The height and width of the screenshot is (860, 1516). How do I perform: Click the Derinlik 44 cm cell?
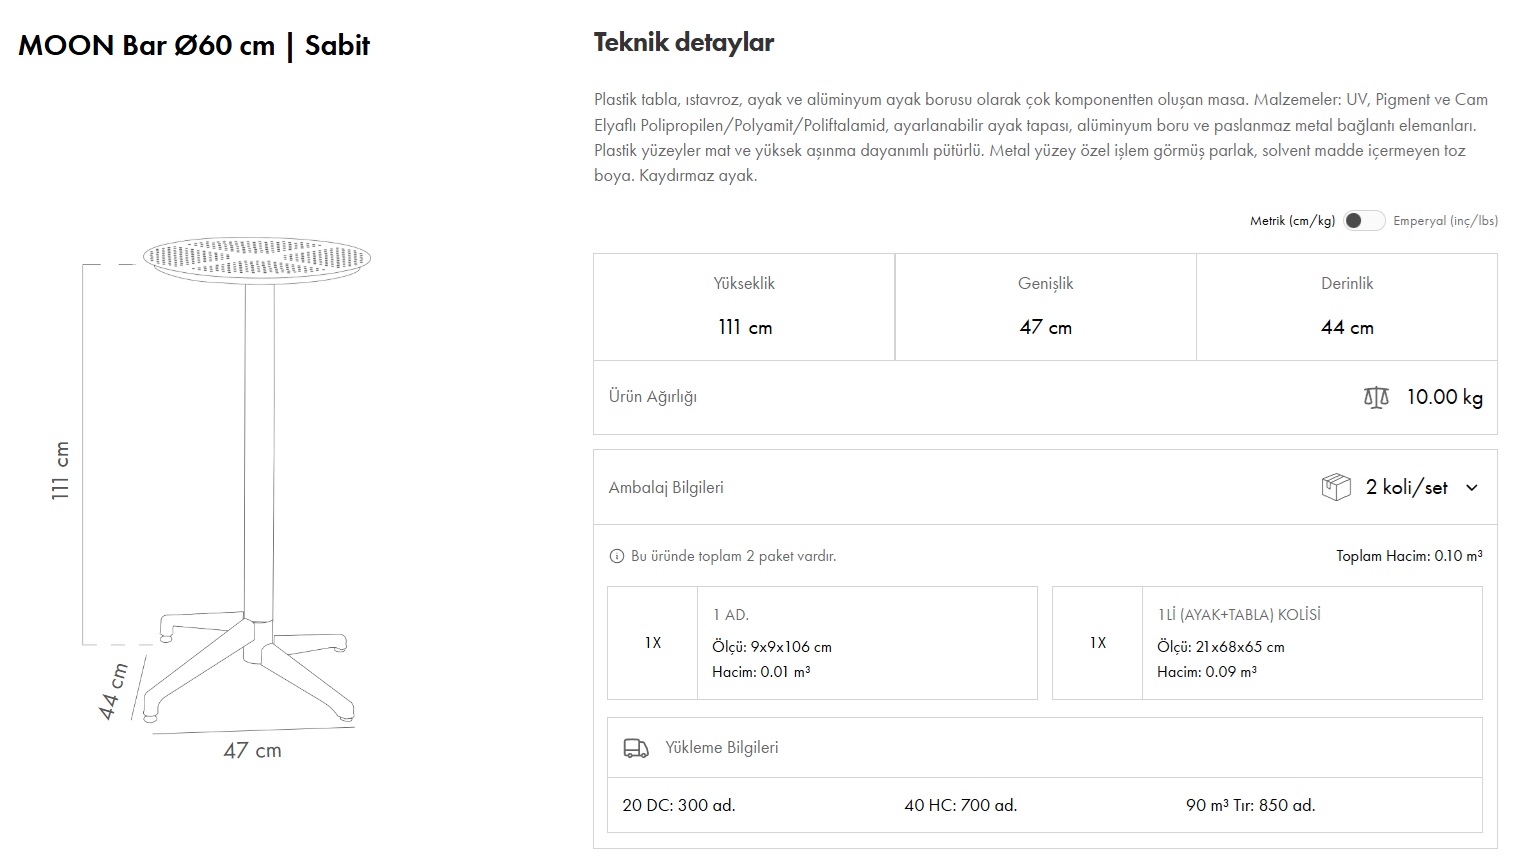[1346, 307]
